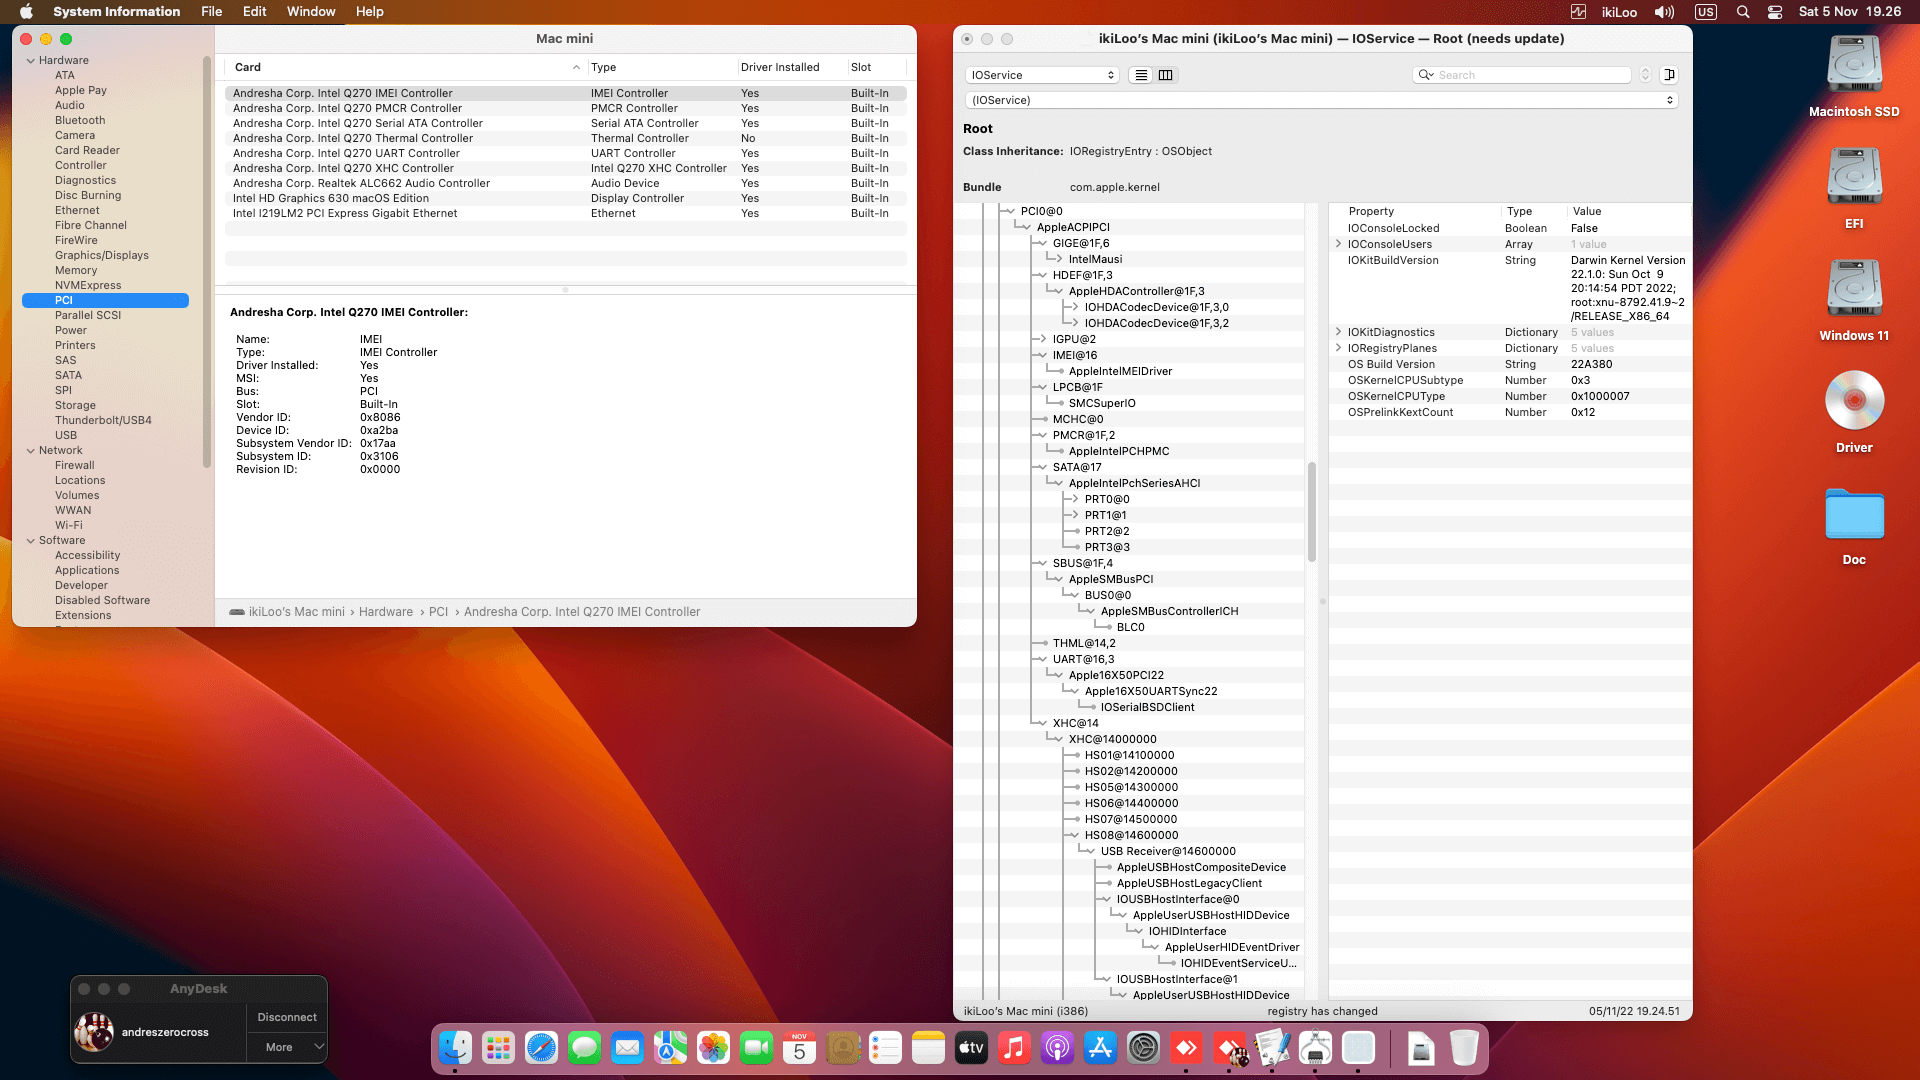Image resolution: width=1920 pixels, height=1080 pixels.
Task: Open the Help menu
Action: 370,12
